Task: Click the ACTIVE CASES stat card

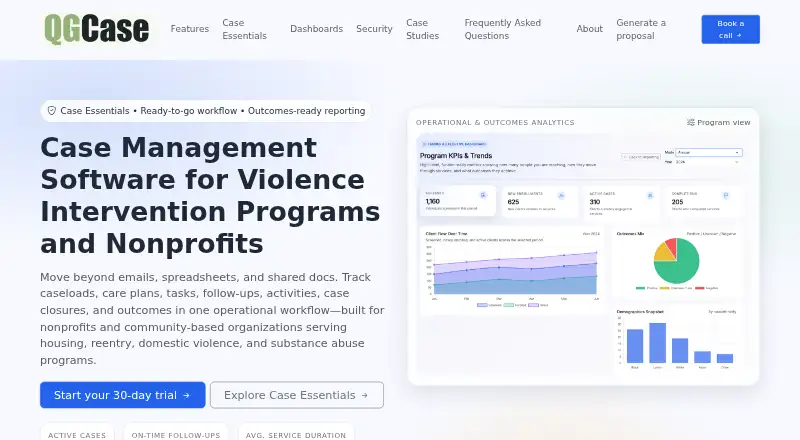Action: [77, 432]
